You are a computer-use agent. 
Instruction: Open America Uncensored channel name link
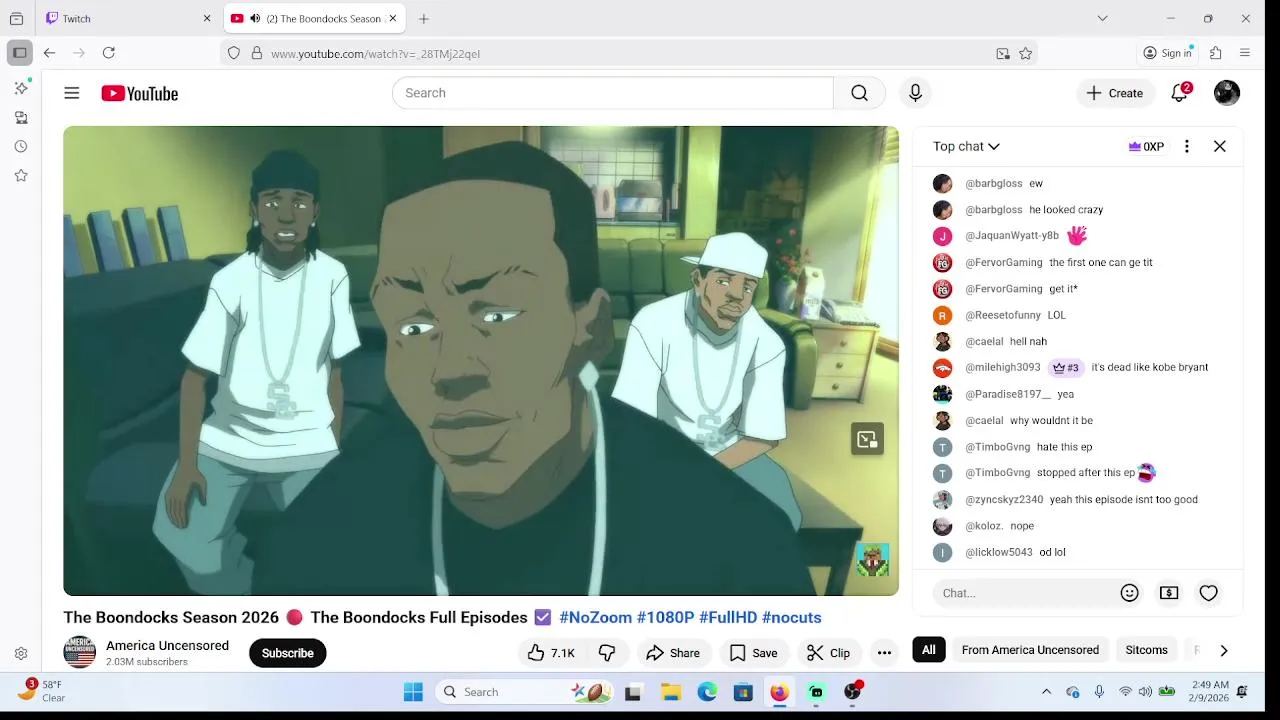click(x=167, y=646)
